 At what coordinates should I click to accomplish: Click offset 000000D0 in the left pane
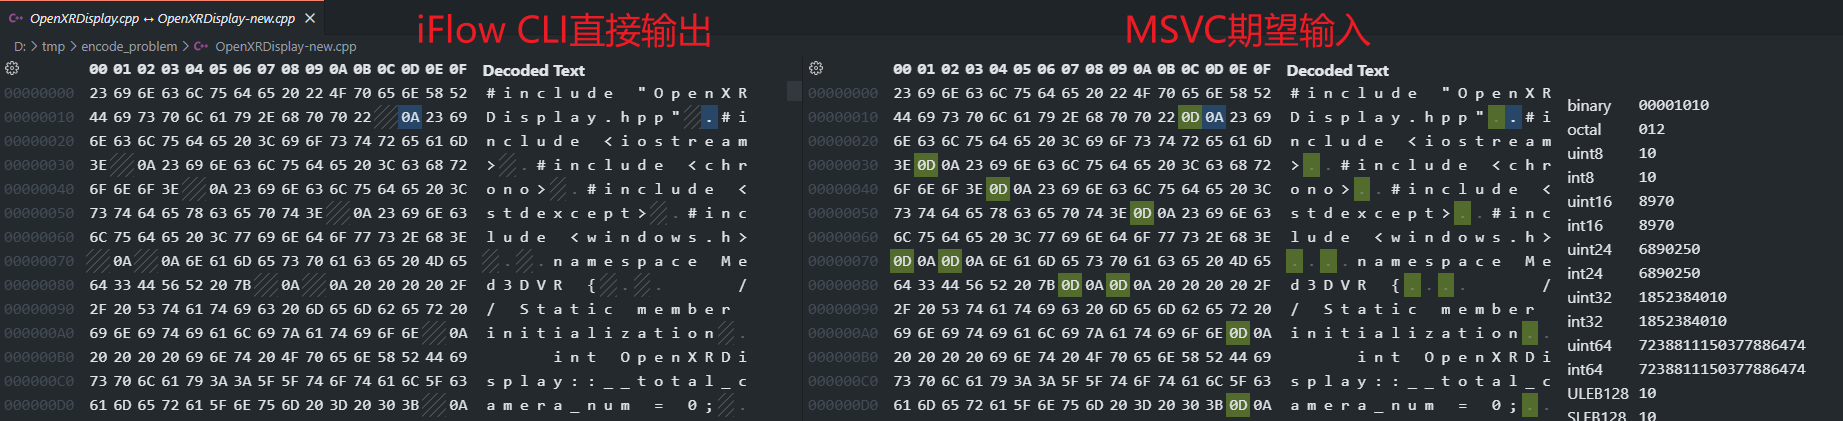[39, 405]
